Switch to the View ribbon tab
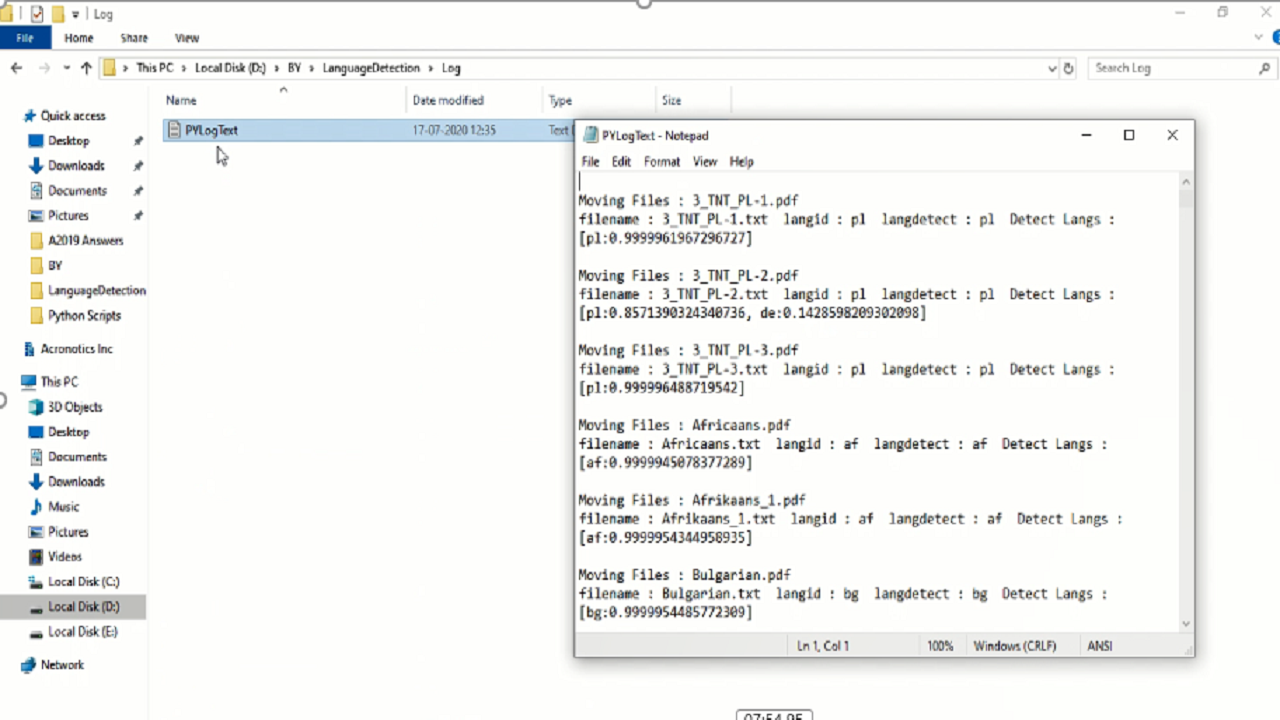Viewport: 1280px width, 720px height. pyautogui.click(x=187, y=38)
